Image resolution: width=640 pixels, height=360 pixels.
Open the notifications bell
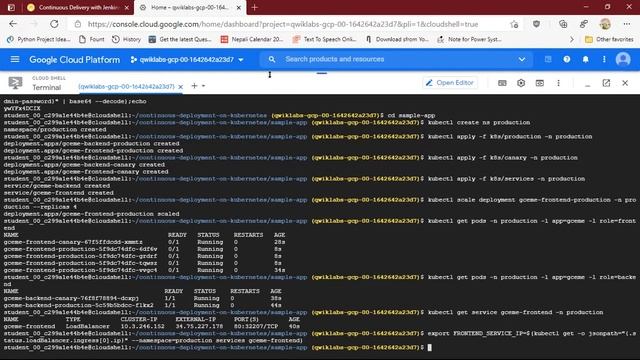(x=585, y=60)
